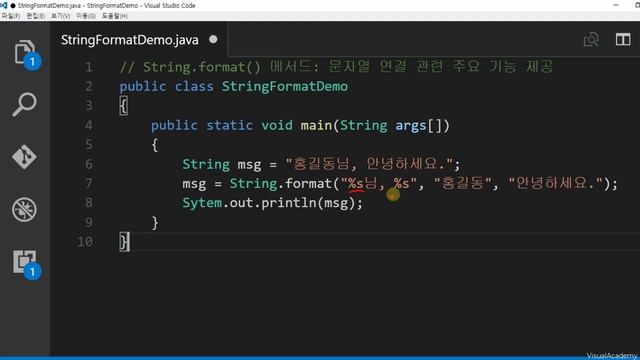Viewport: 640px width, 360px height.
Task: Open the 이동(G) menu
Action: (x=86, y=16)
